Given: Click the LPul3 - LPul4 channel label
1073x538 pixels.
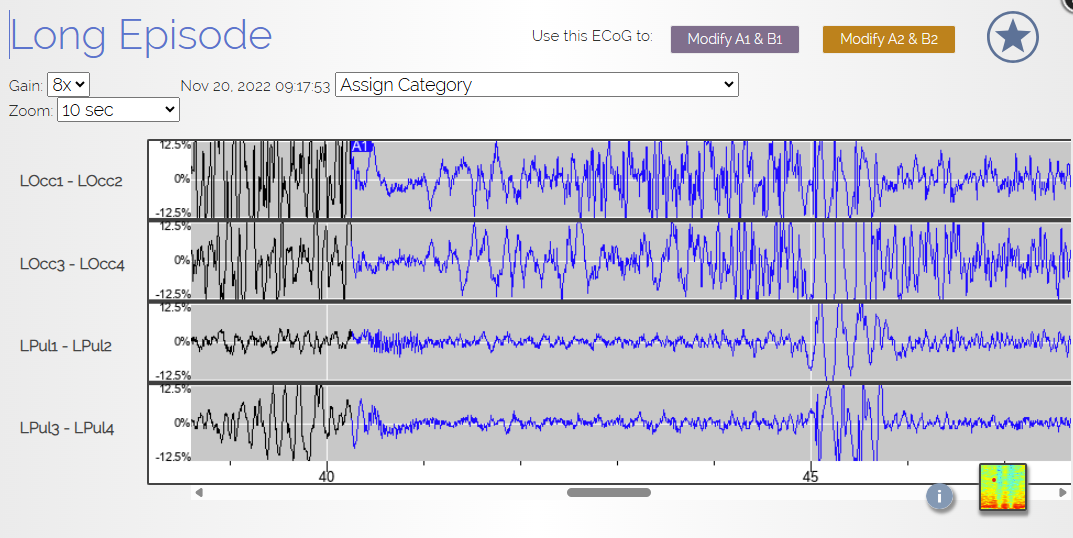Looking at the screenshot, I should pos(67,428).
